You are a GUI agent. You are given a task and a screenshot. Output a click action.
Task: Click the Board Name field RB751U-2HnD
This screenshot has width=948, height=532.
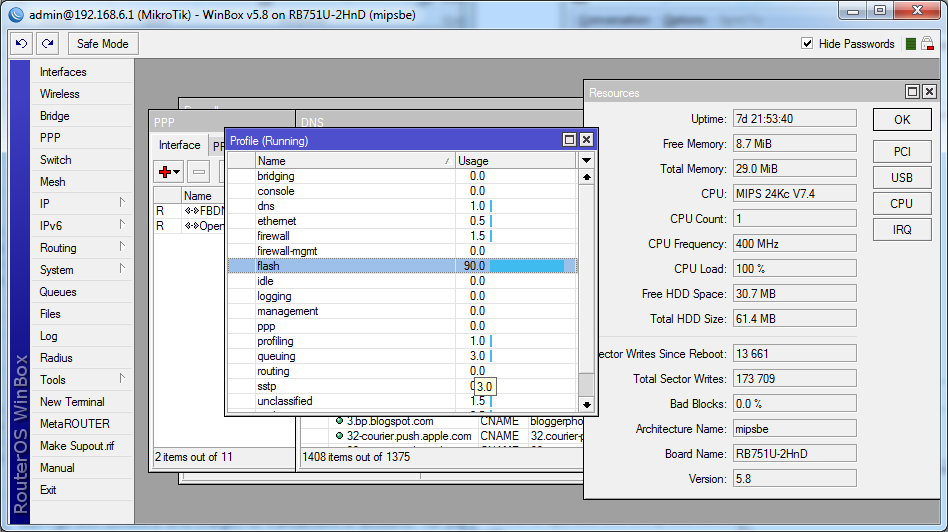click(x=794, y=453)
